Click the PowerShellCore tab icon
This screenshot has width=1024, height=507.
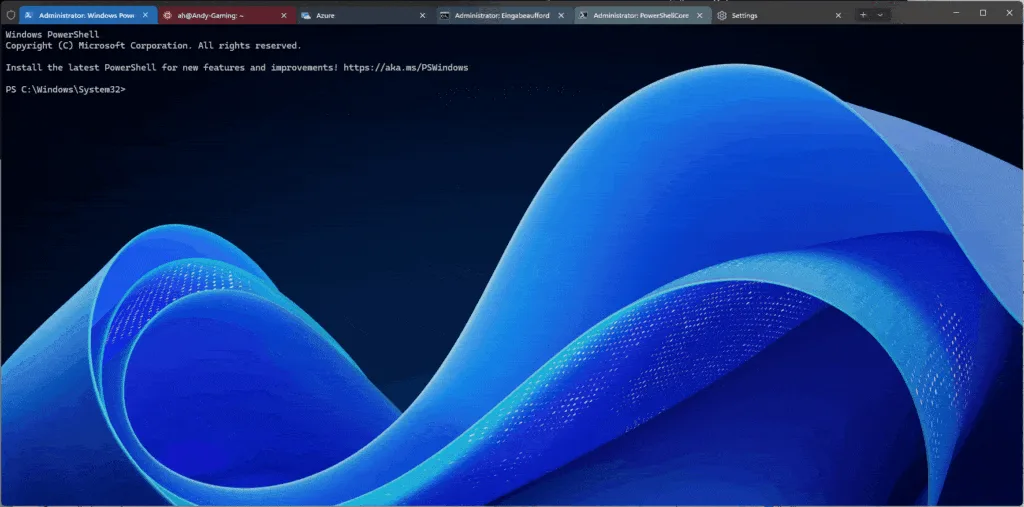(583, 15)
